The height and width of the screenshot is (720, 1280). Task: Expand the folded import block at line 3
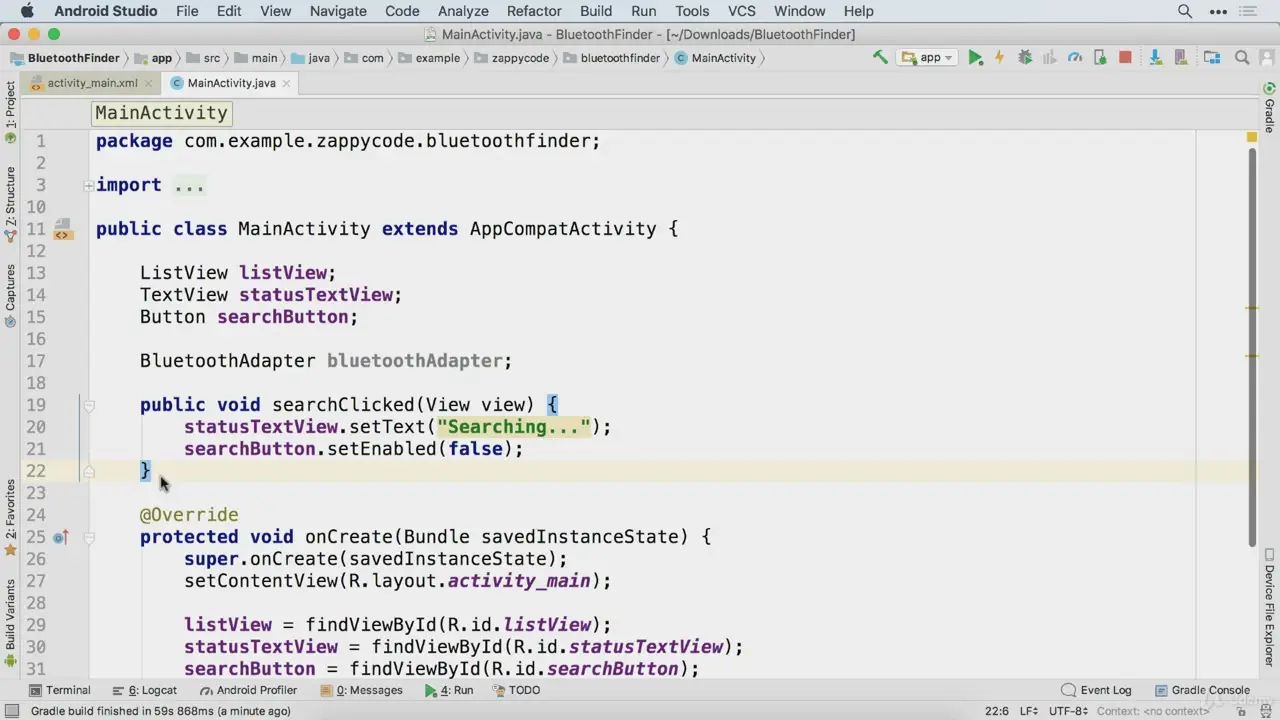coord(88,185)
